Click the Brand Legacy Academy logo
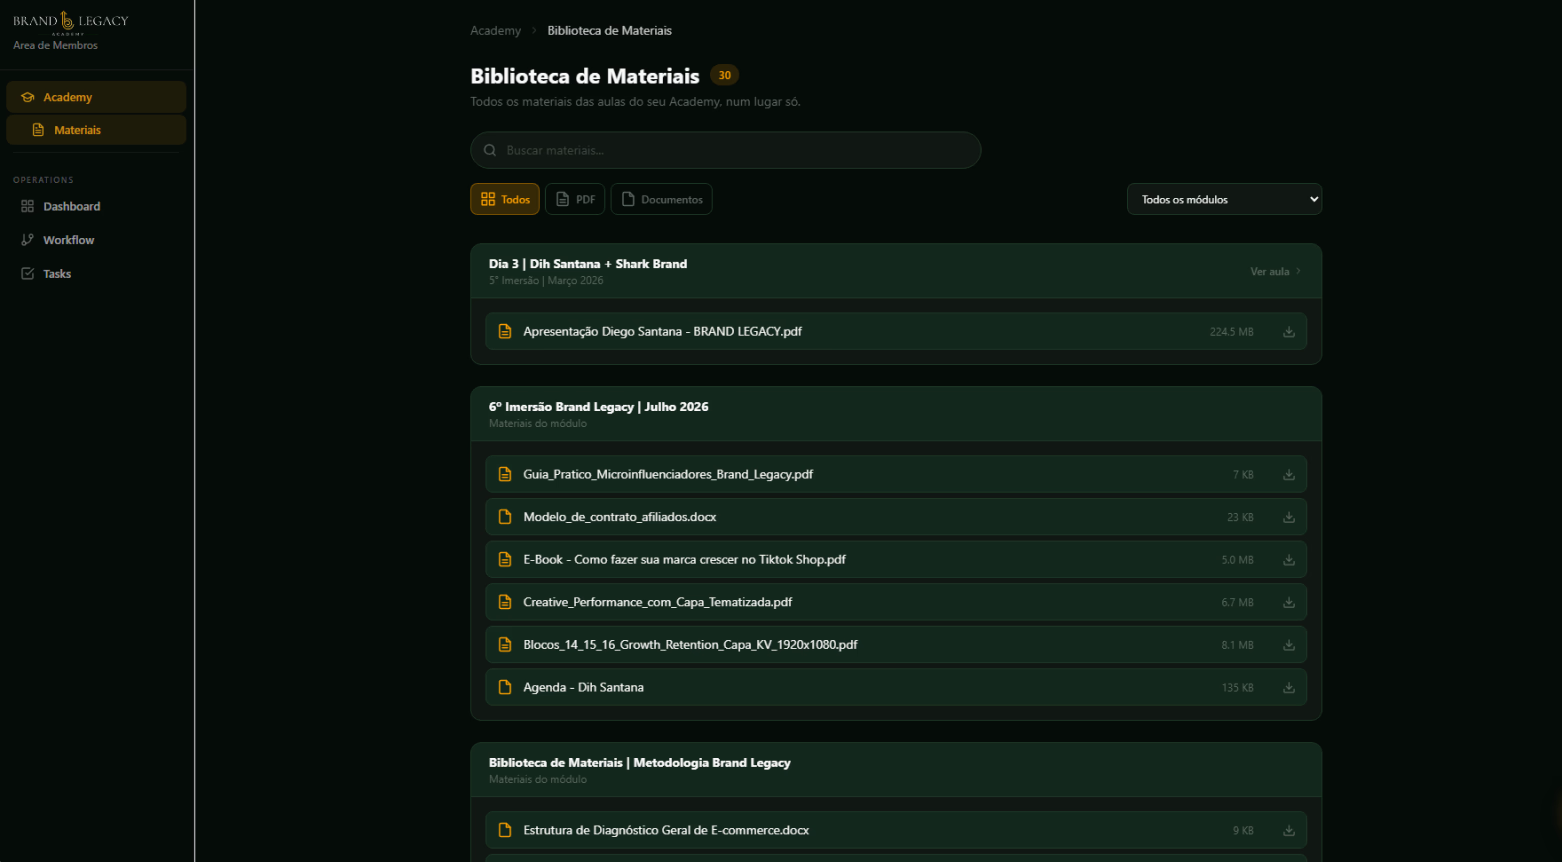This screenshot has width=1562, height=862. (x=71, y=22)
